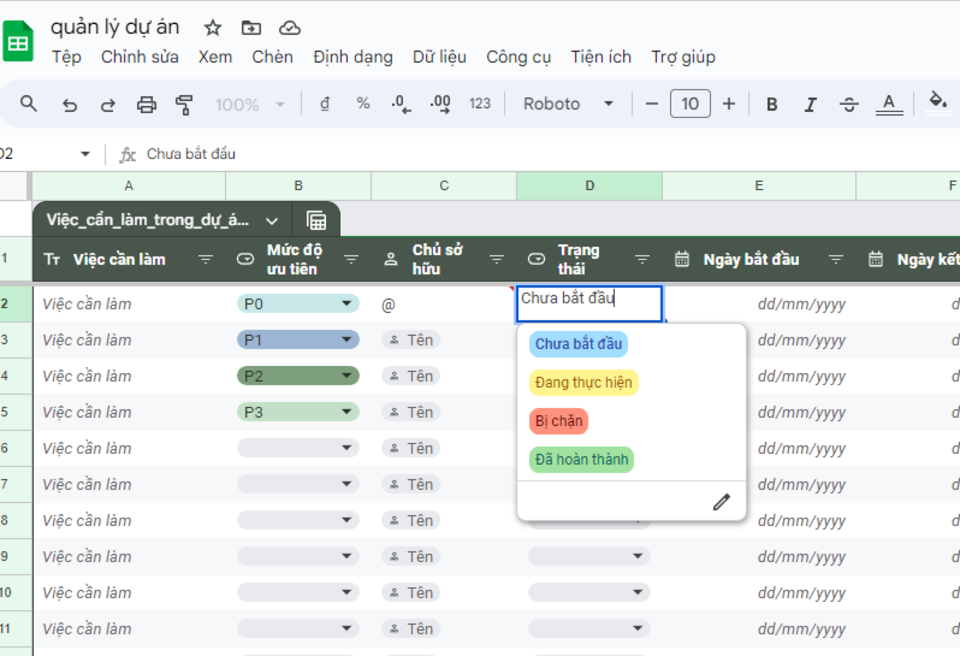The height and width of the screenshot is (656, 960).
Task: Click the pencil edit dropdown icon
Action: pyautogui.click(x=721, y=502)
